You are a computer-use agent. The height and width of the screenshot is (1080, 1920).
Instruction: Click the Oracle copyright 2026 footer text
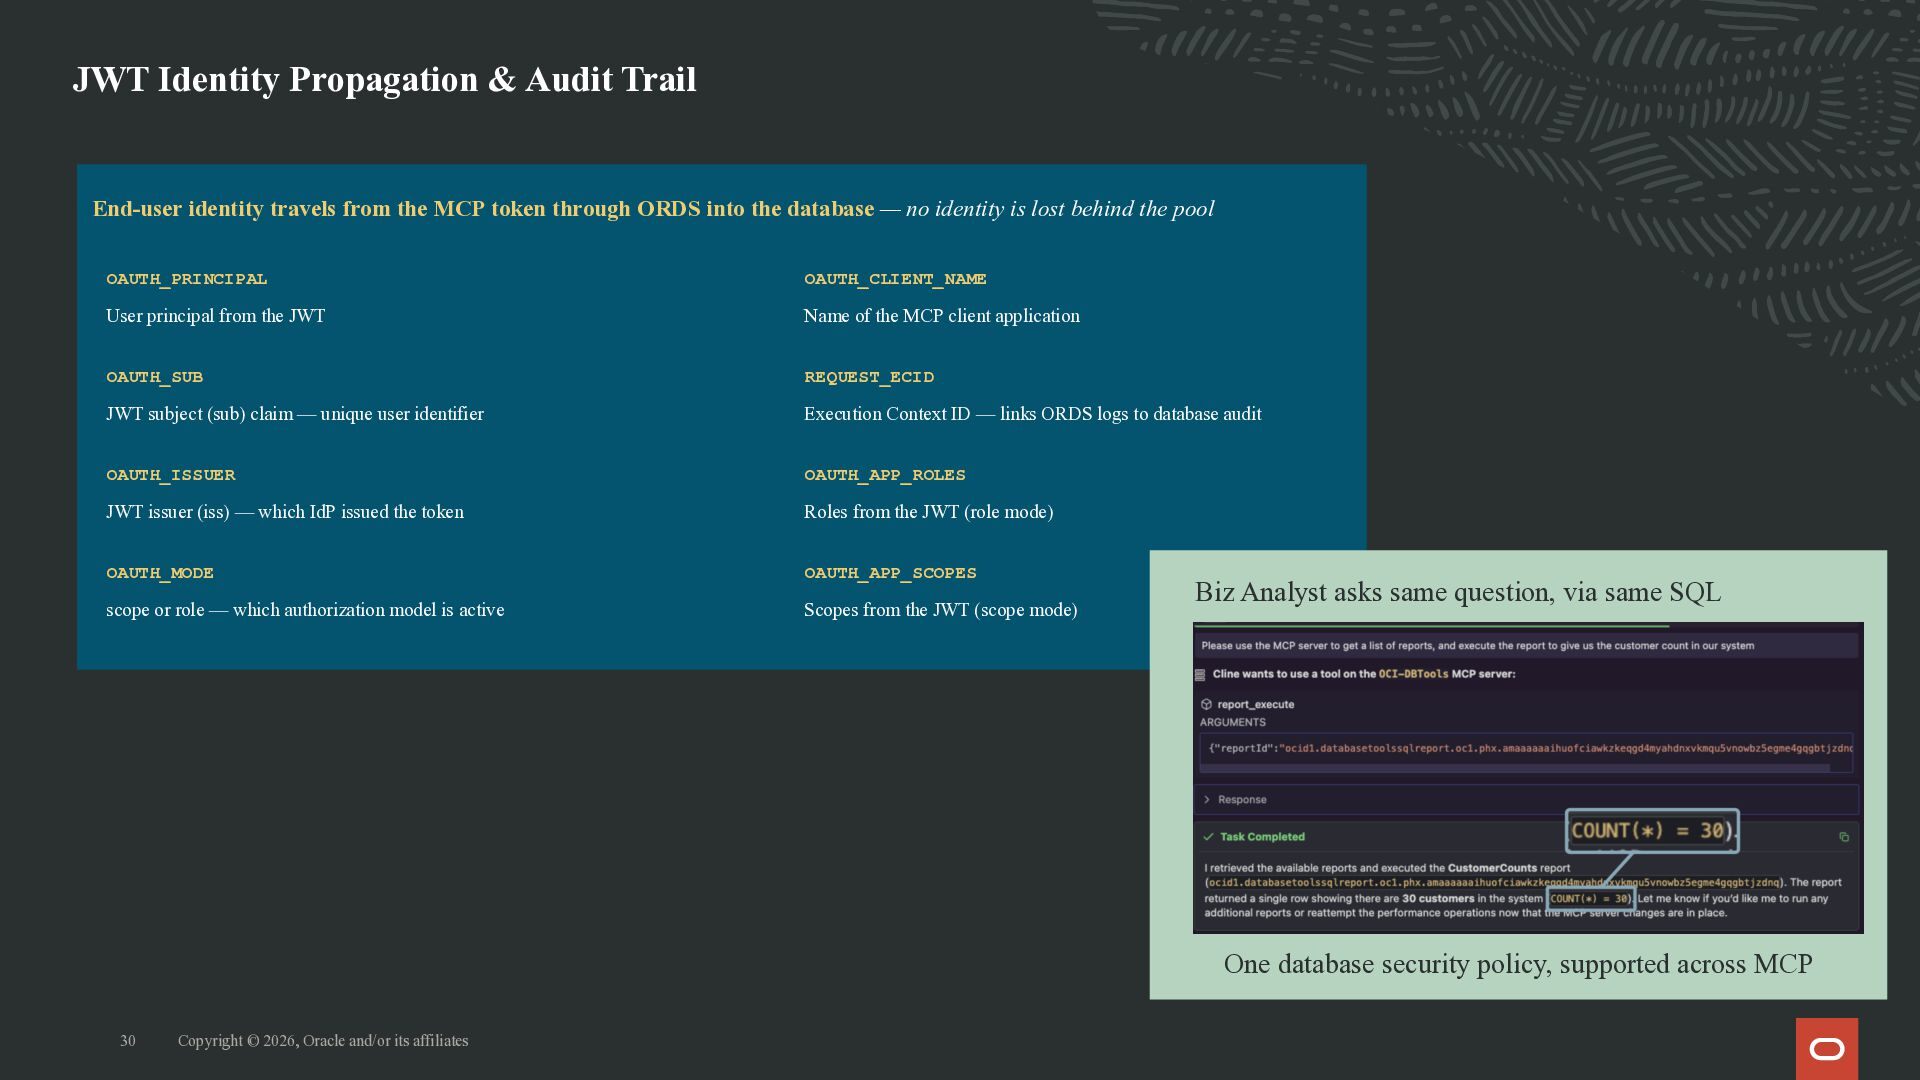(323, 1041)
